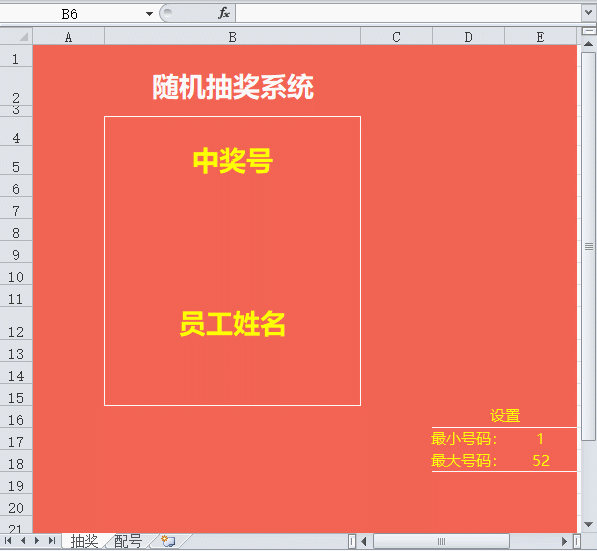Click the 最大号码 label
This screenshot has width=597, height=551.
(464, 461)
